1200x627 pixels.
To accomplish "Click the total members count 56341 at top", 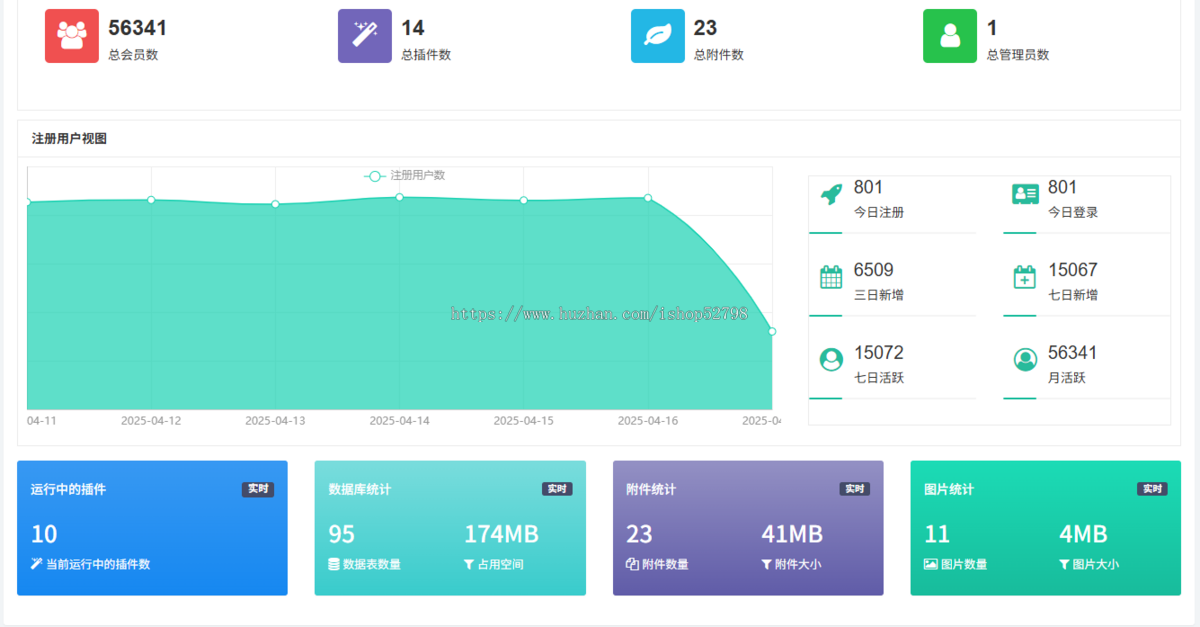I will pos(138,28).
